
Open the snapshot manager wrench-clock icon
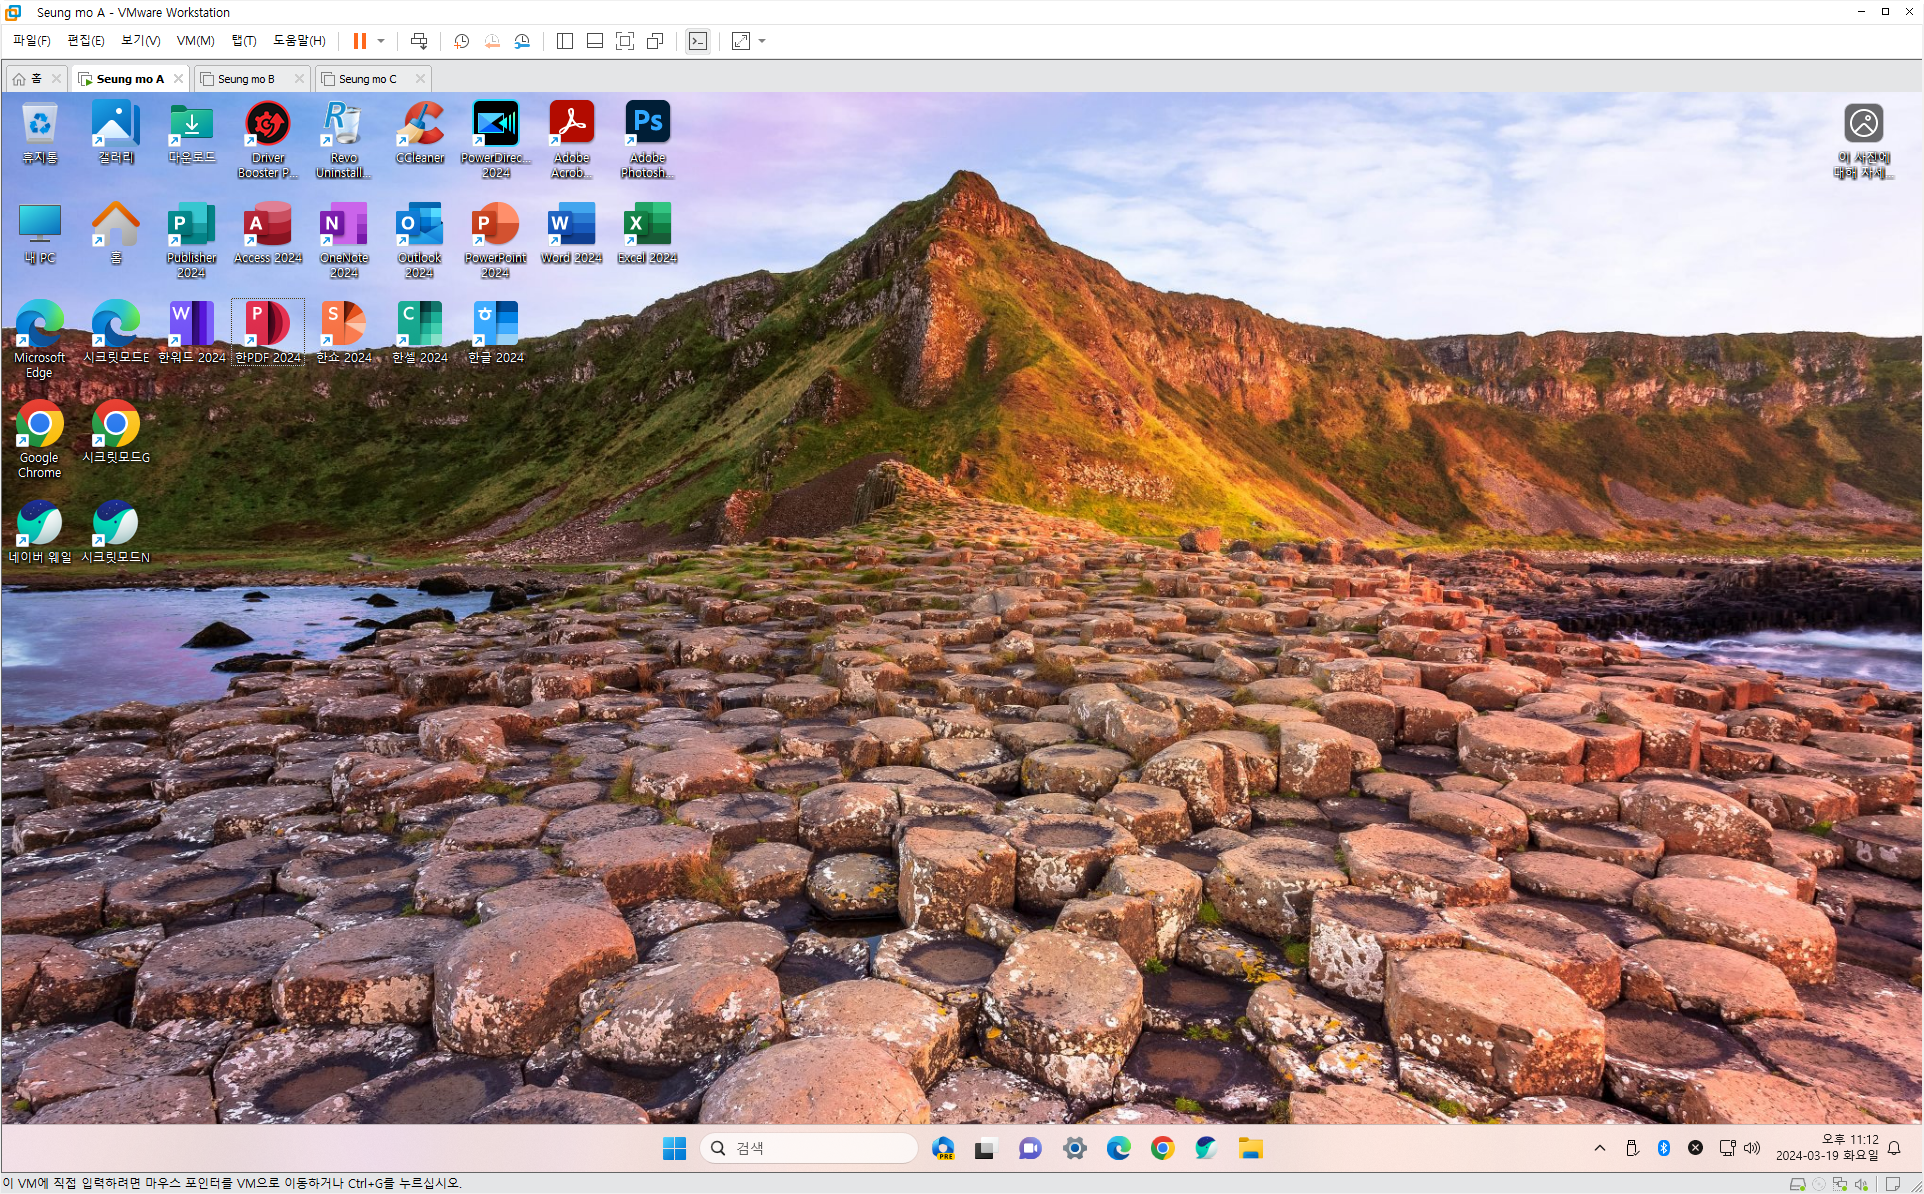(522, 41)
